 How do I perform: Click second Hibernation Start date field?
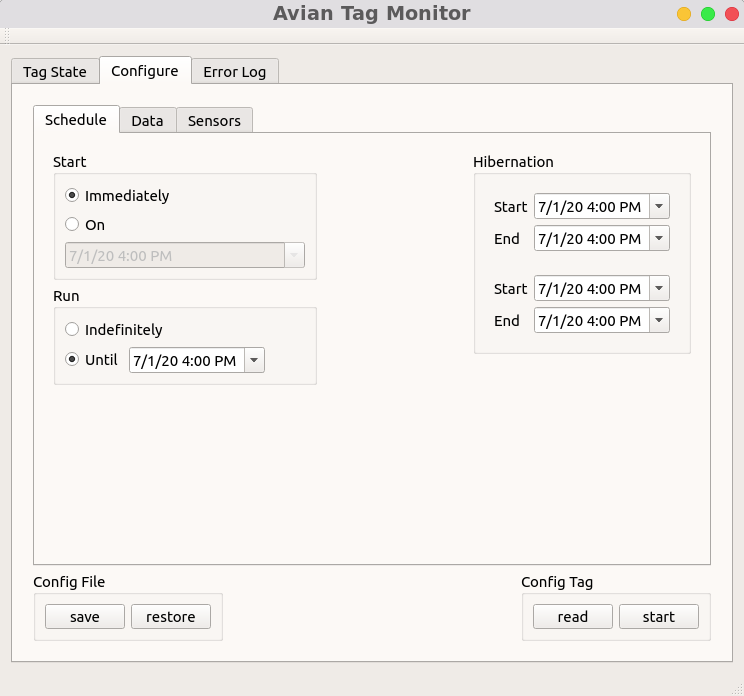point(592,288)
